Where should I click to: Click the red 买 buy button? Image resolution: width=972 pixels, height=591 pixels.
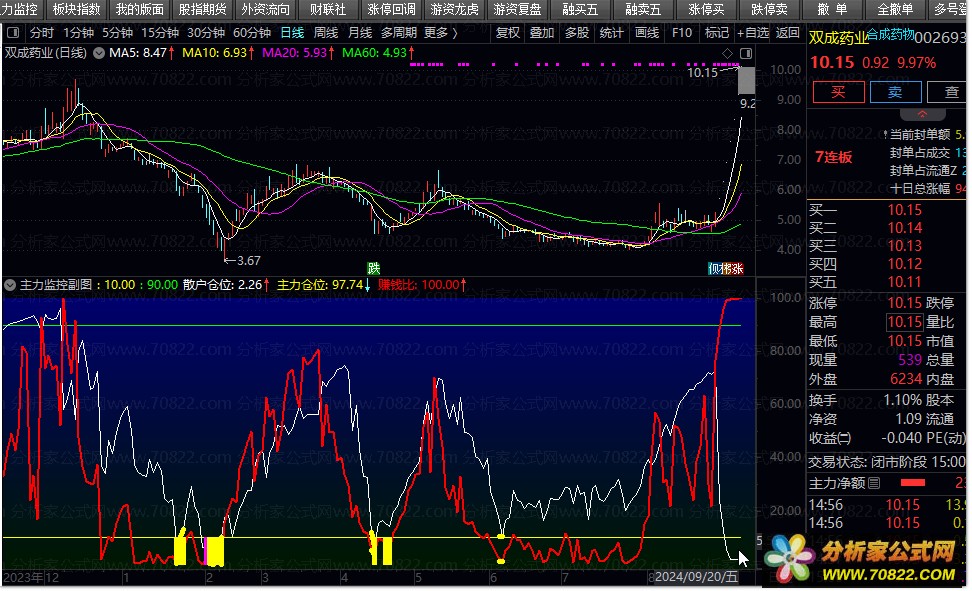tap(838, 92)
